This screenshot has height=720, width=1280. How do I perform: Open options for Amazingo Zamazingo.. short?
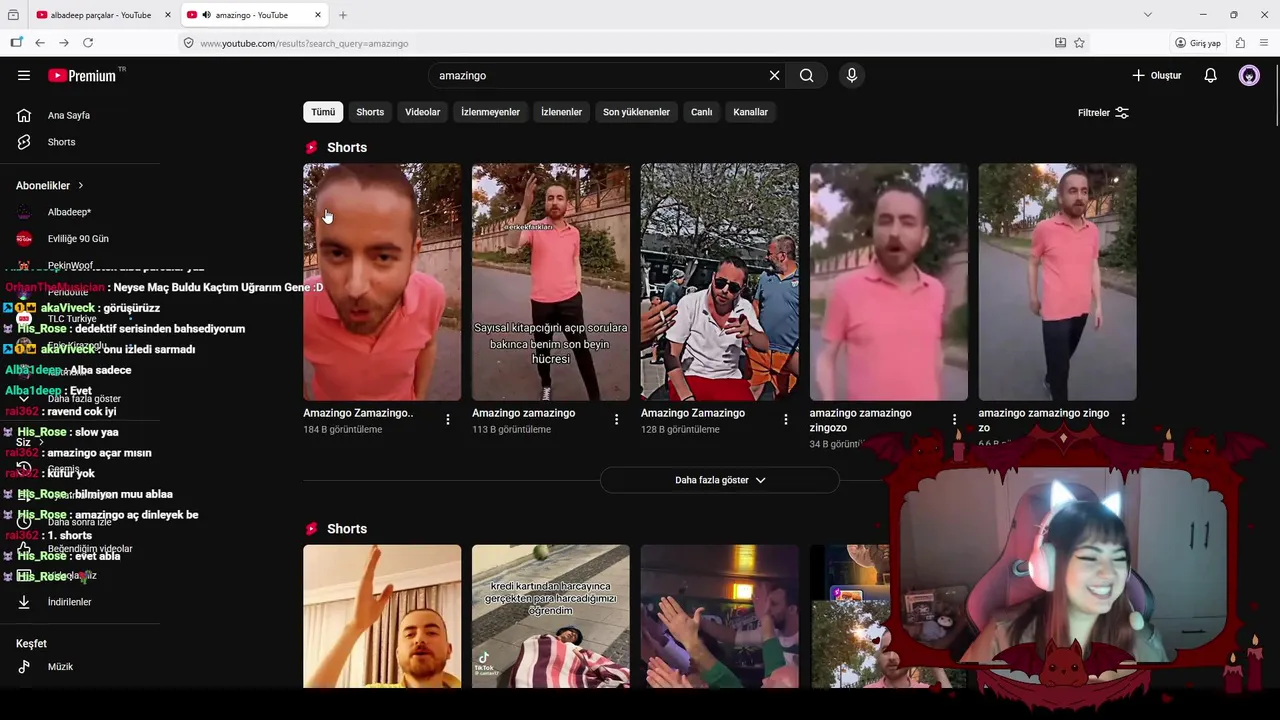[448, 420]
